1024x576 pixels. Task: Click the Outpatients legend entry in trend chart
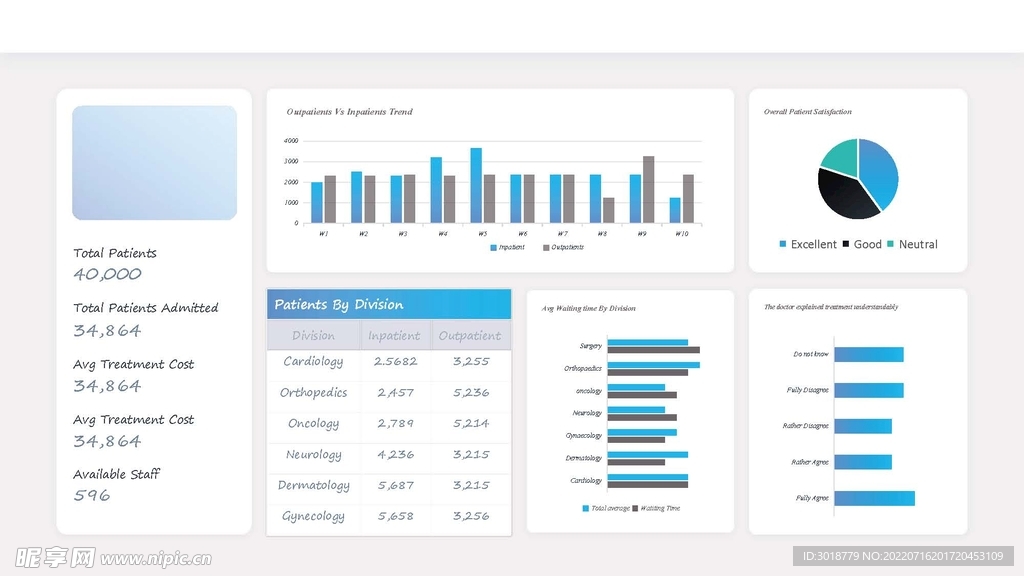click(566, 247)
